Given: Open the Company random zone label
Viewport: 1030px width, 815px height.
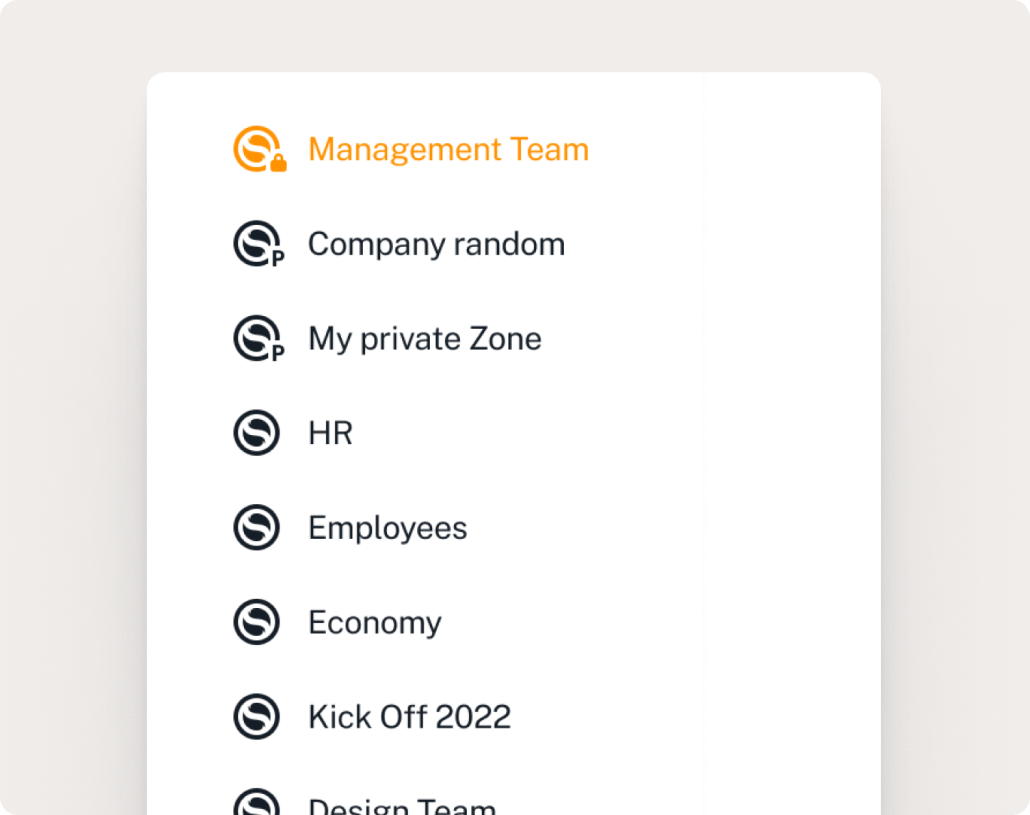Looking at the screenshot, I should [436, 244].
